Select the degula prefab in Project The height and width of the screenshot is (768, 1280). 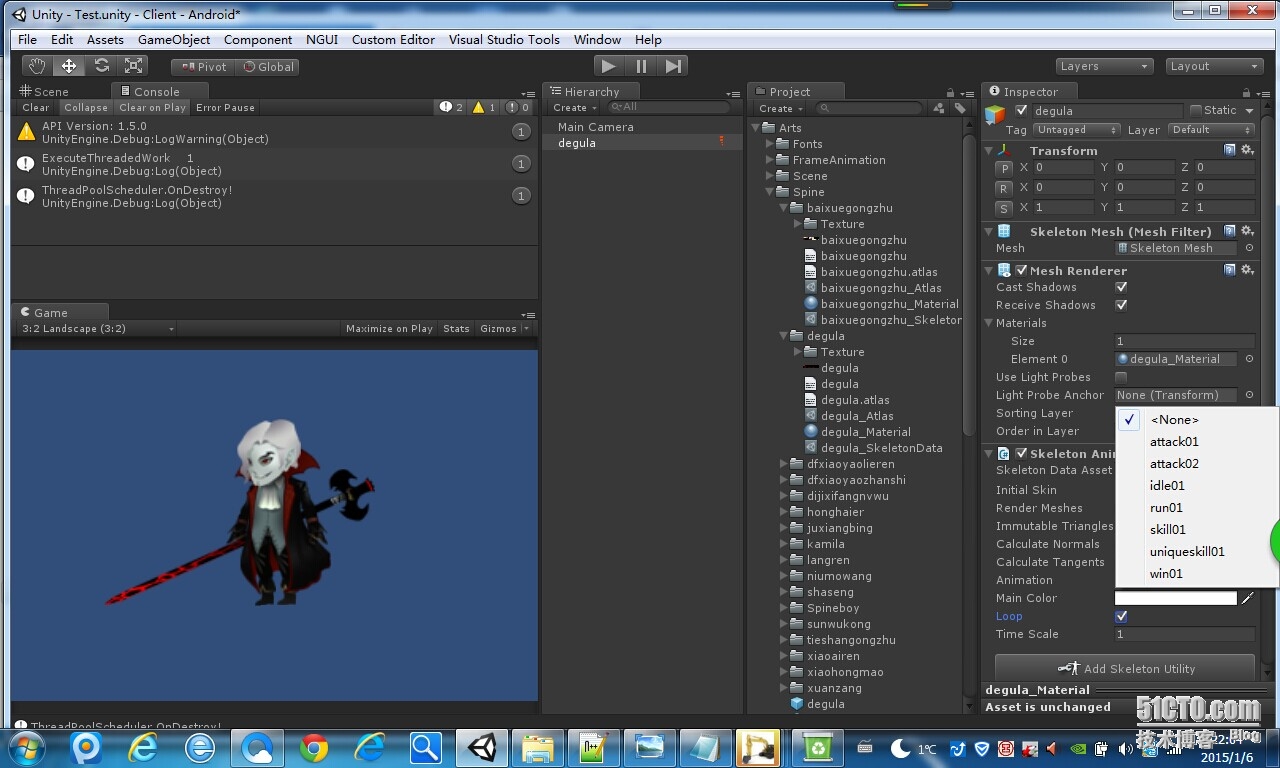(825, 704)
